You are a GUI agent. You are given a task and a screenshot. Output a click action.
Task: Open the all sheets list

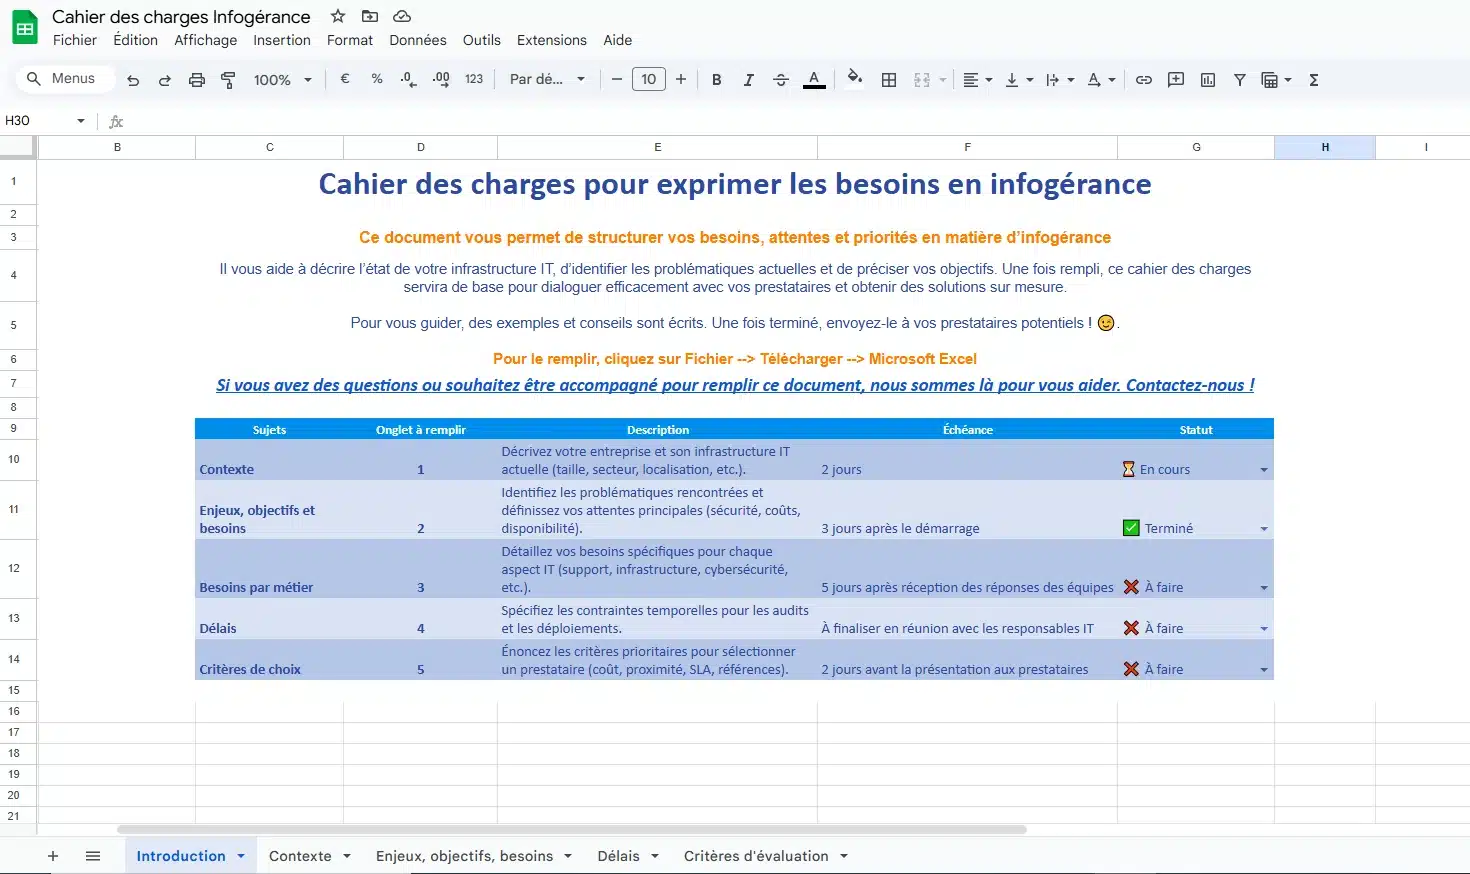pos(93,856)
